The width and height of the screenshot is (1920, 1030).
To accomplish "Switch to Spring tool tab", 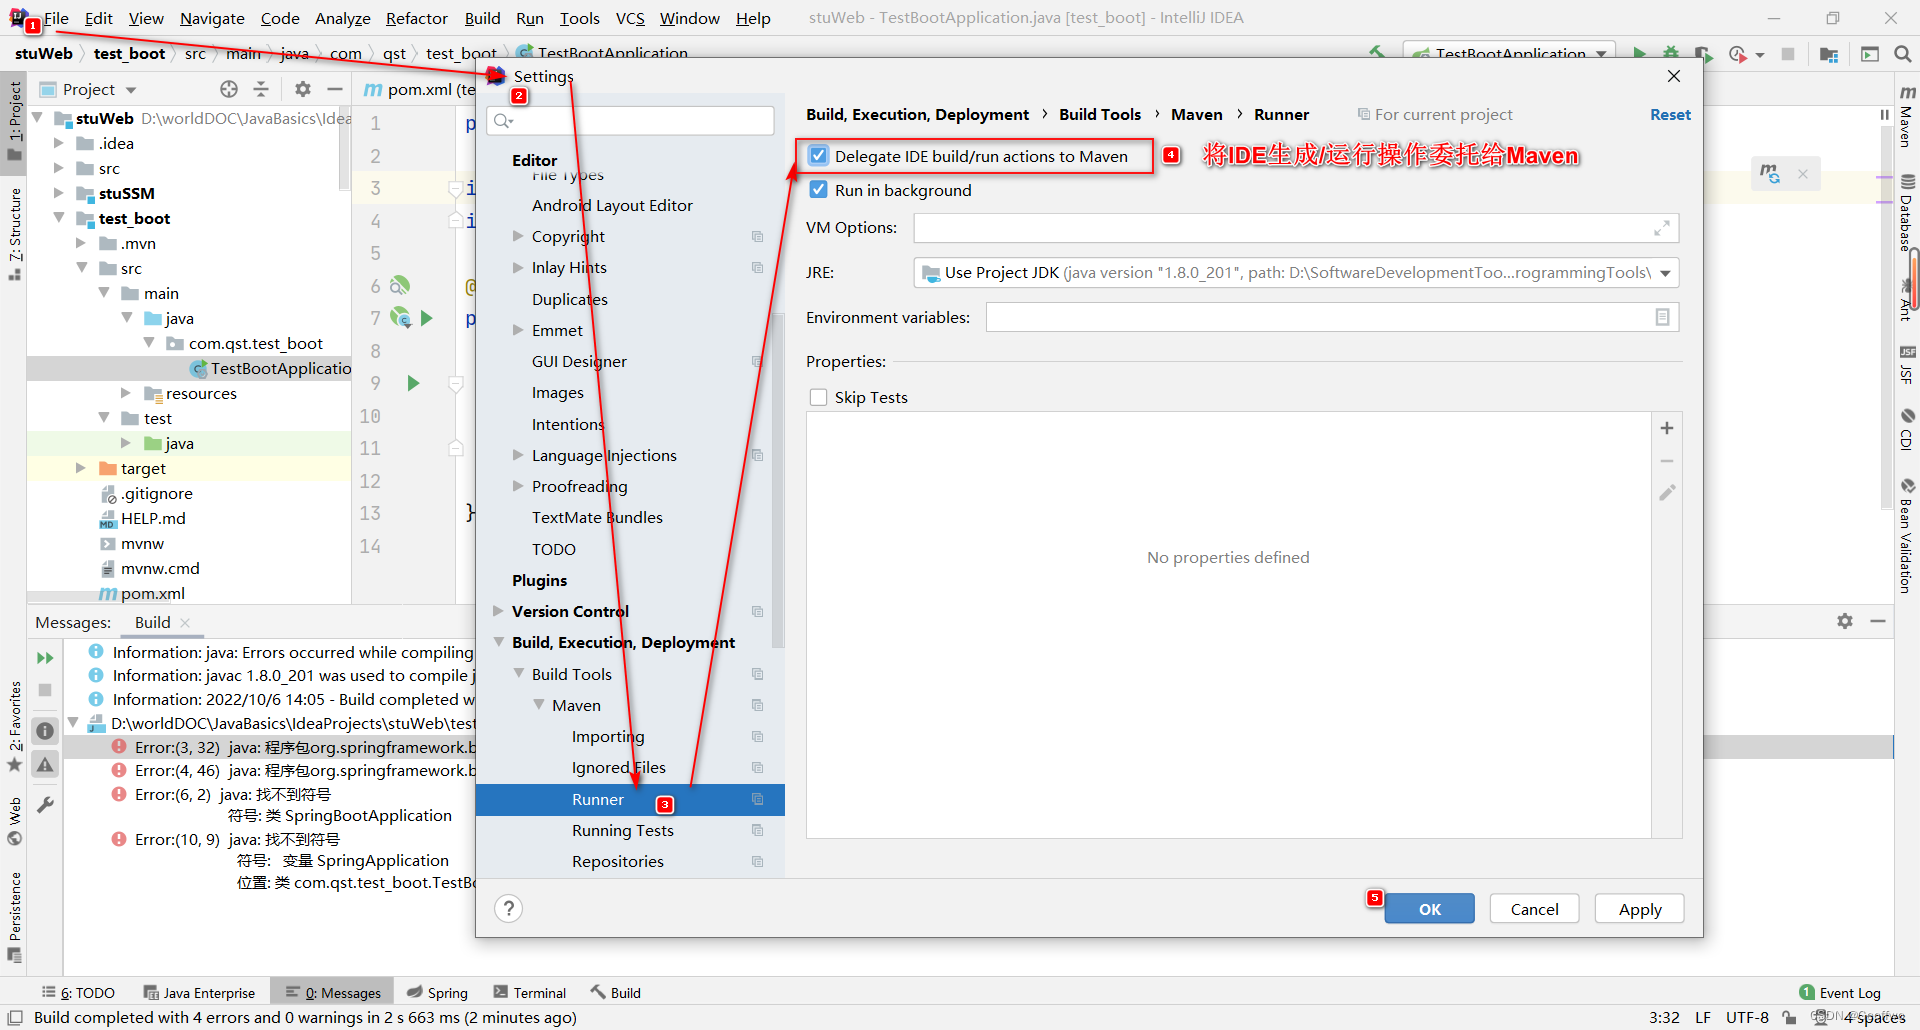I will click(x=437, y=992).
